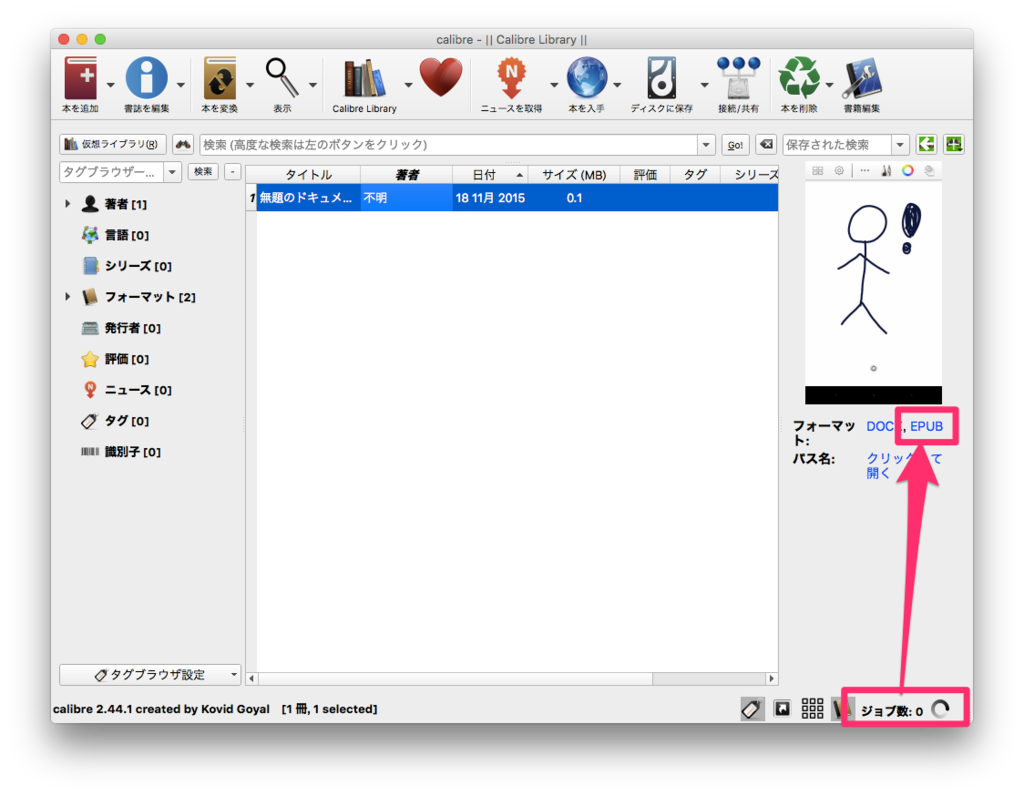Sort by the 著者 column header
Viewport: 1024px width, 796px height.
406,175
